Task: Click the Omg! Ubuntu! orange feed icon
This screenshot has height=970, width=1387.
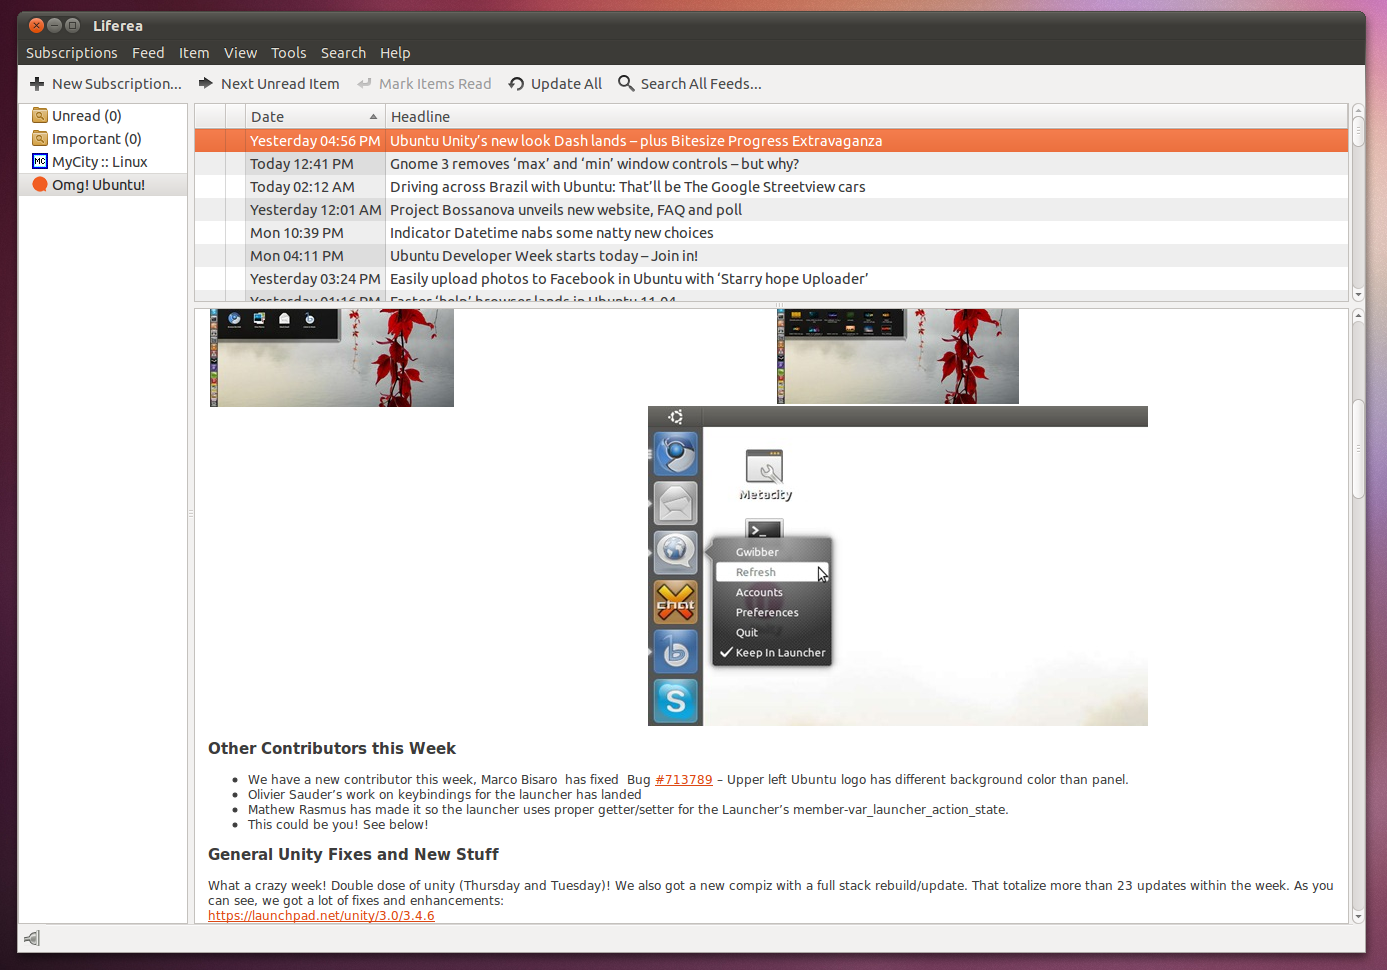Action: click(x=40, y=184)
